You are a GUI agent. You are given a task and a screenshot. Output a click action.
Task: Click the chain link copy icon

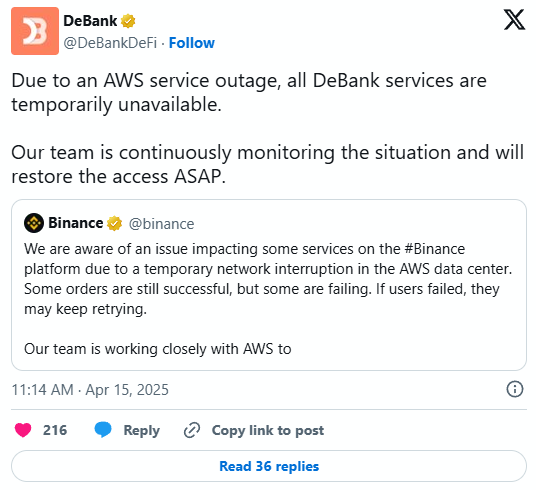coord(192,430)
